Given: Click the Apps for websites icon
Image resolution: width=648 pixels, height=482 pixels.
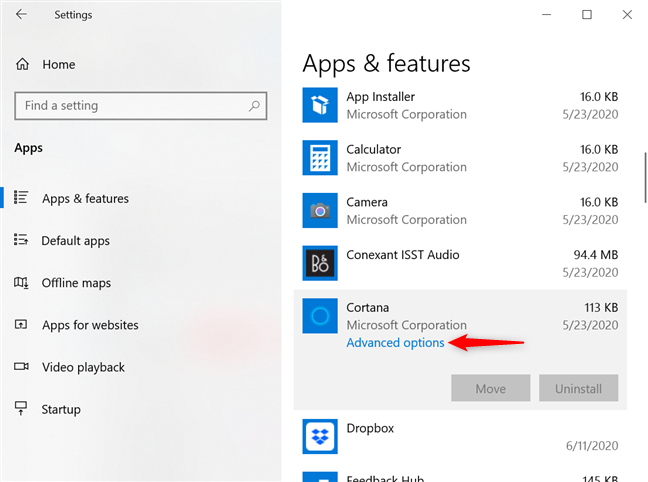Looking at the screenshot, I should [x=21, y=325].
